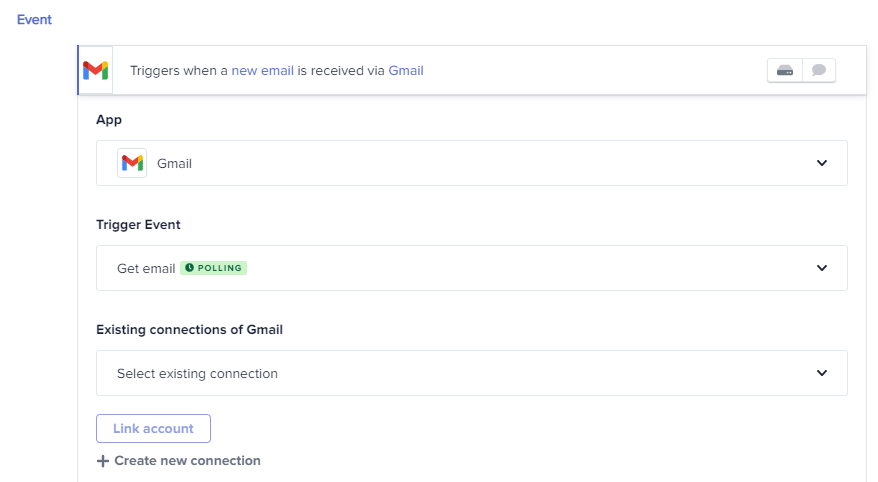Click the storage drive icon button
878x482 pixels.
coord(784,71)
